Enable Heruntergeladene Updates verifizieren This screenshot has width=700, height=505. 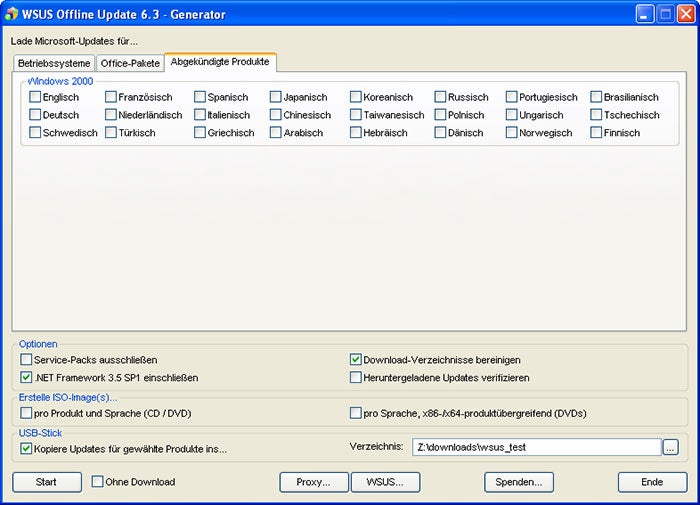(x=355, y=377)
